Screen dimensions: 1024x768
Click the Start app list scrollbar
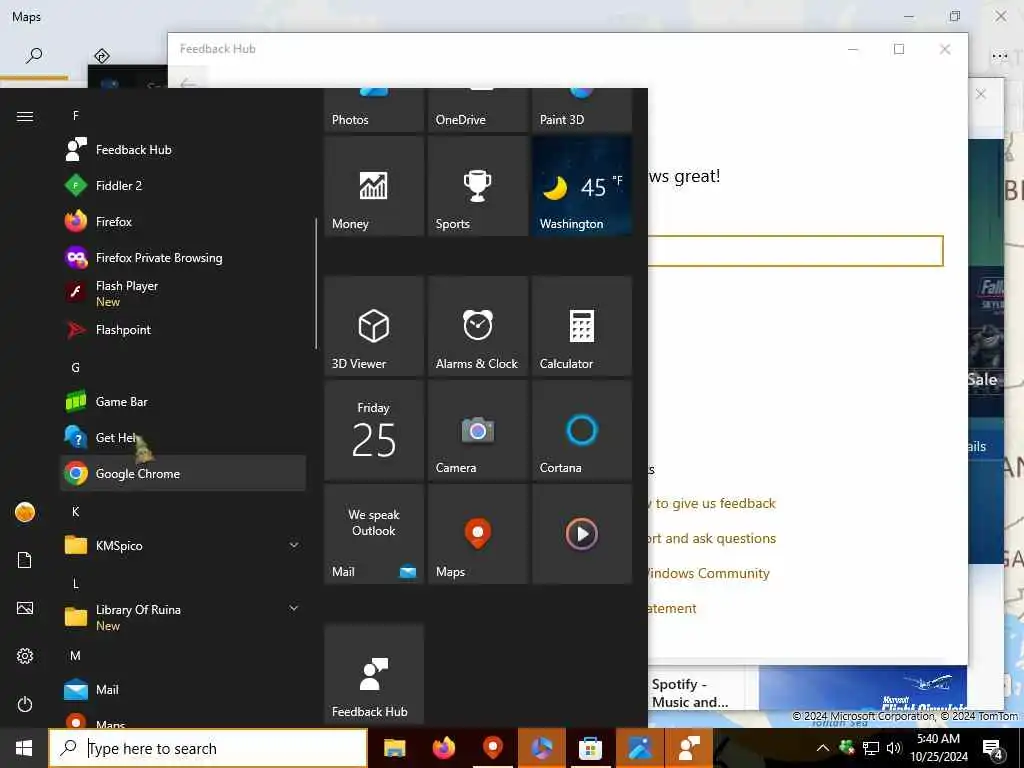click(316, 283)
